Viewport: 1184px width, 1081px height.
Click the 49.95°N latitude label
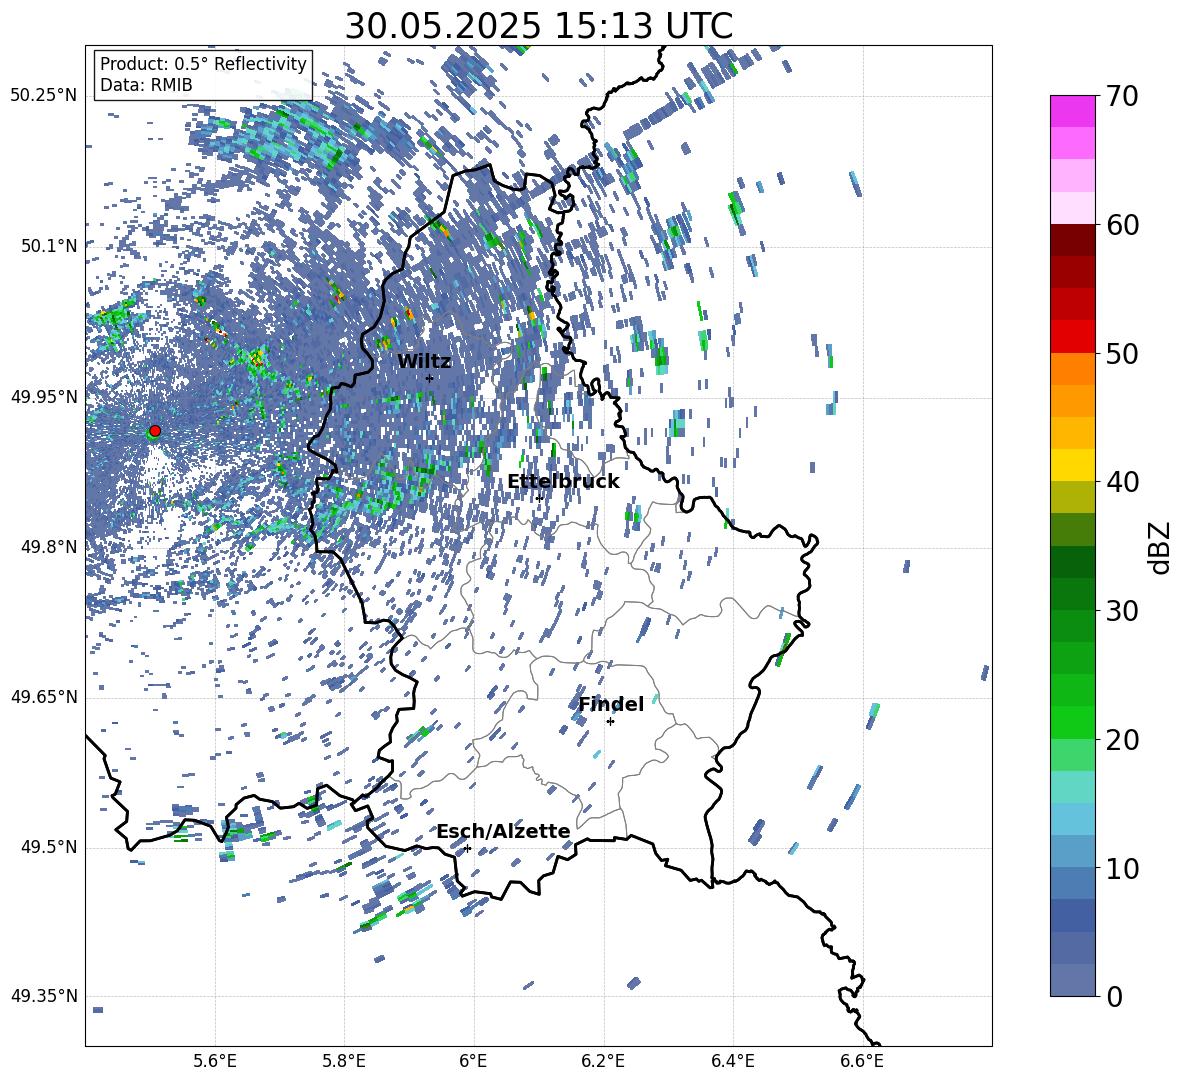[x=44, y=397]
